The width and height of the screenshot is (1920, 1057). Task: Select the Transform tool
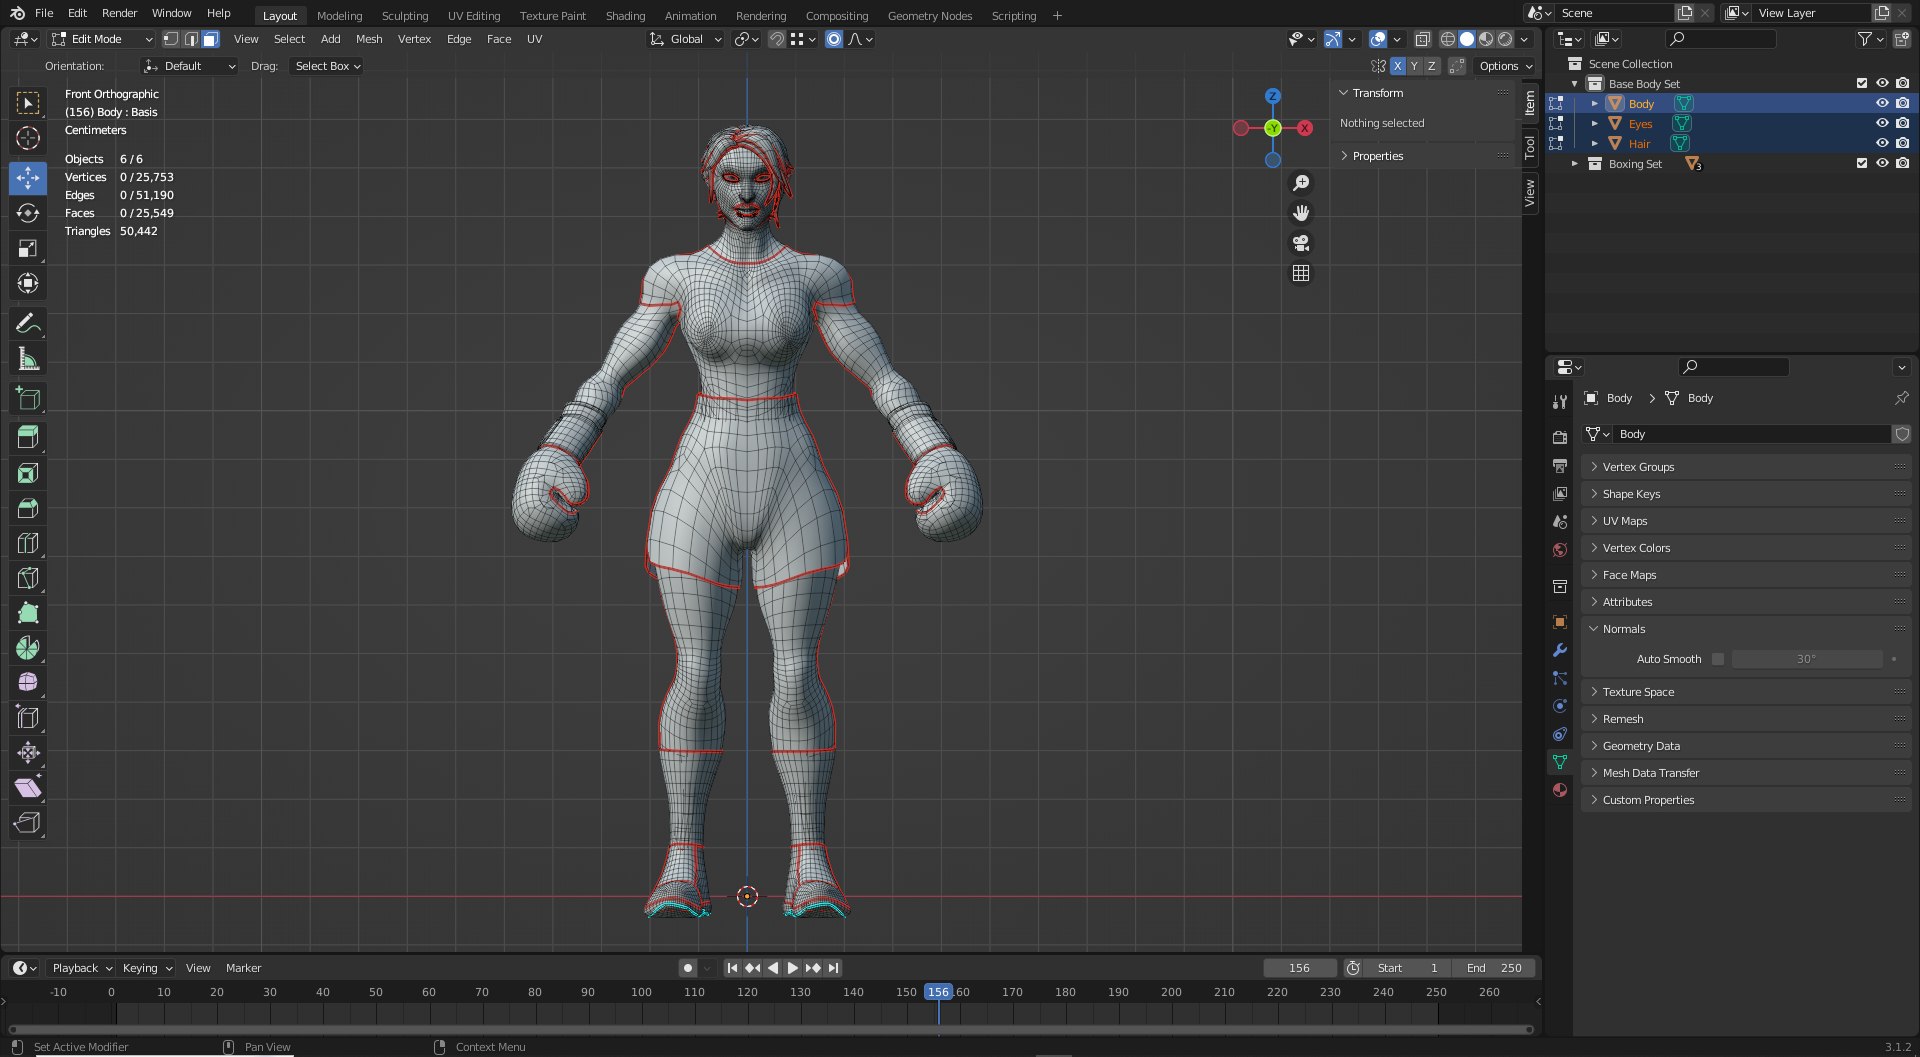click(x=28, y=283)
